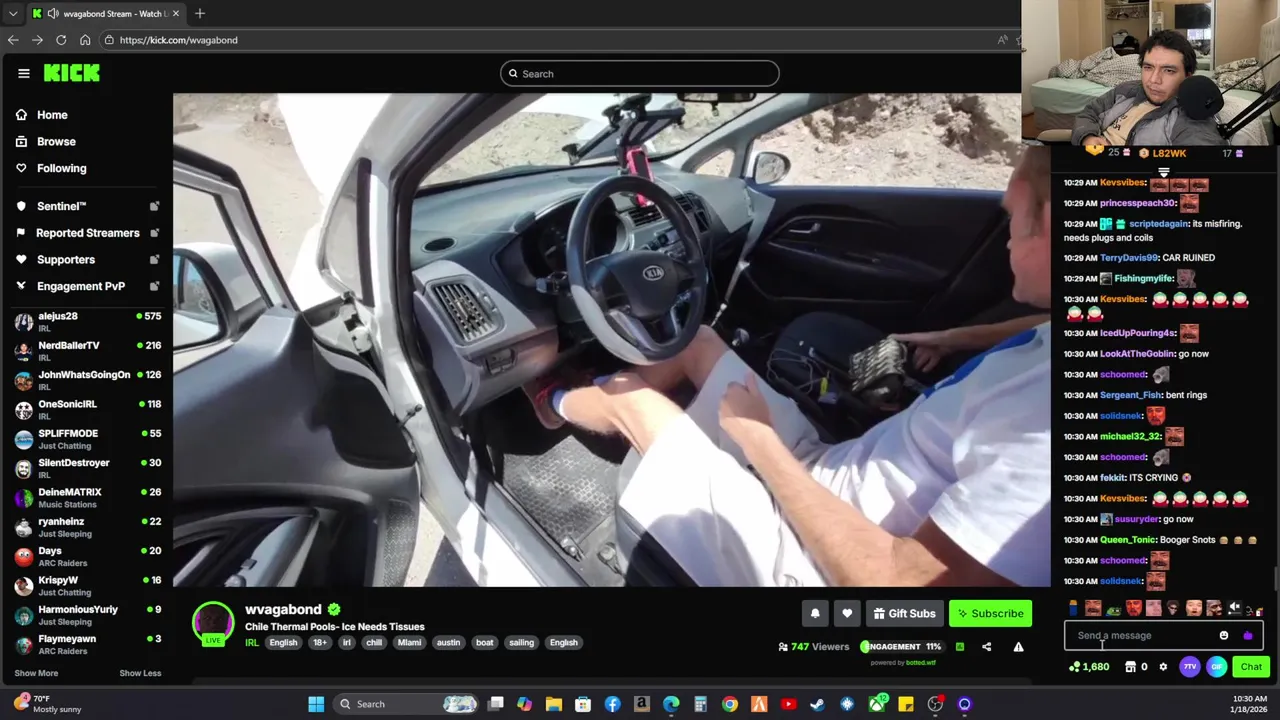Viewport: 1280px width, 720px height.
Task: Go back in browser
Action: click(13, 40)
